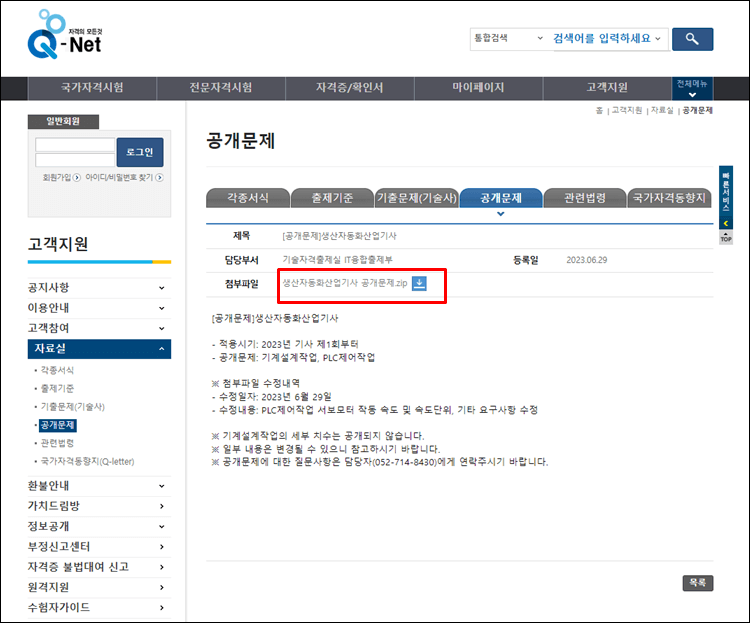Switch to the 각종서식 tab
Image resolution: width=750 pixels, height=623 pixels.
coord(248,198)
